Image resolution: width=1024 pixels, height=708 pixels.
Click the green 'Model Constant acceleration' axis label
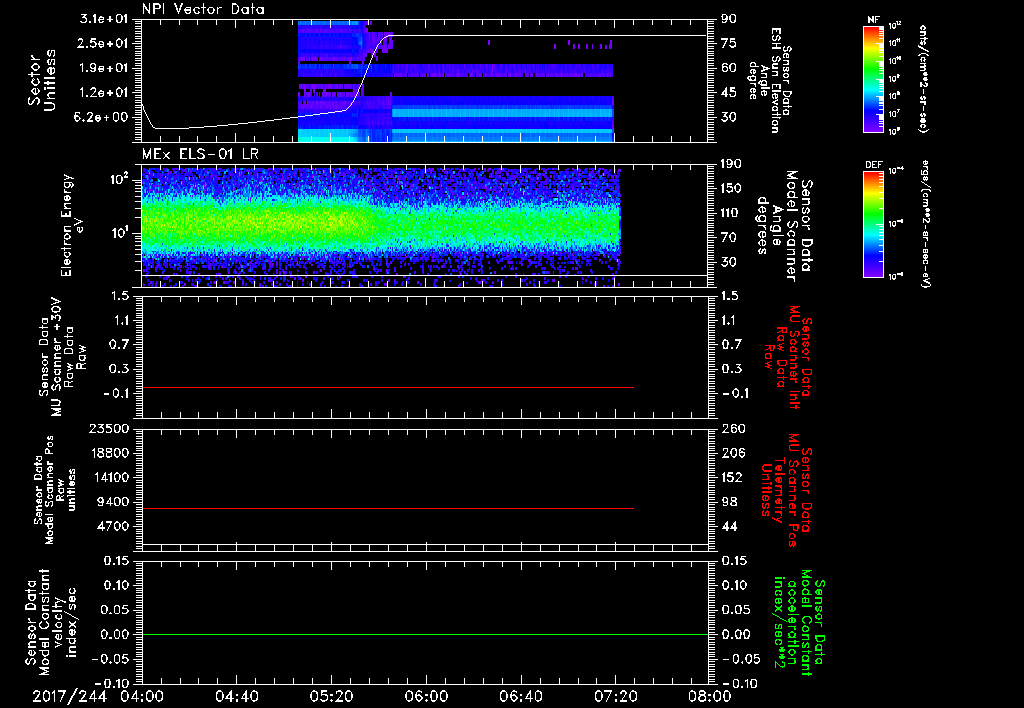798,624
